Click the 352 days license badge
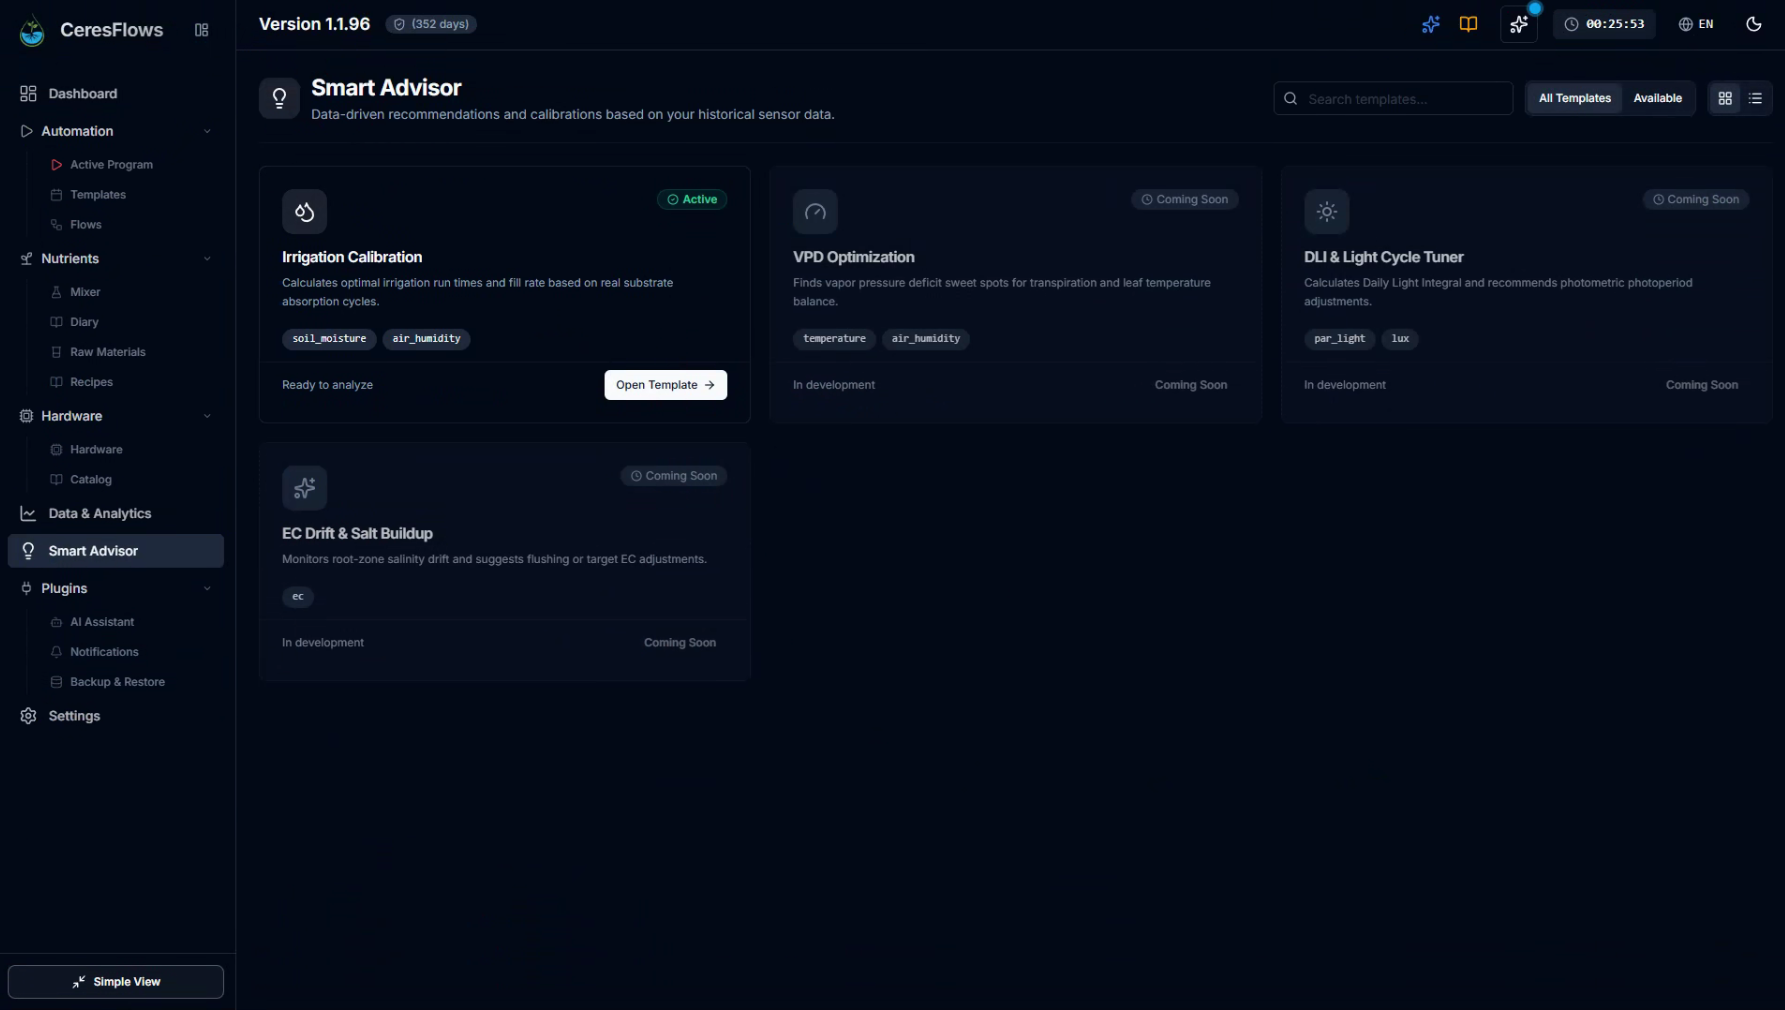 click(x=431, y=24)
